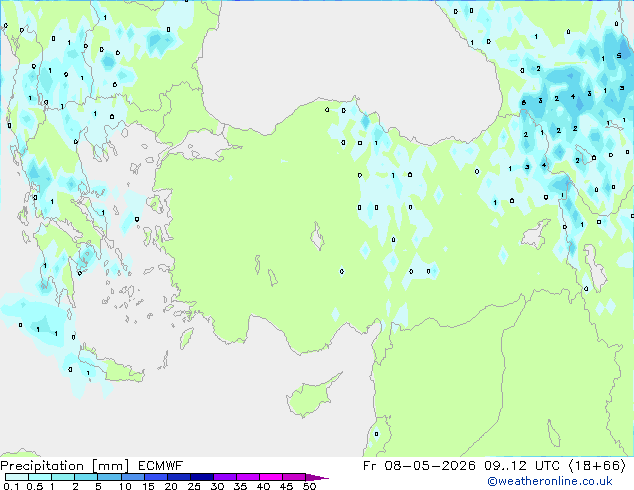This screenshot has height=490, width=634.
Task: Select the 5–10 mm legend swatch
Action: point(109,477)
